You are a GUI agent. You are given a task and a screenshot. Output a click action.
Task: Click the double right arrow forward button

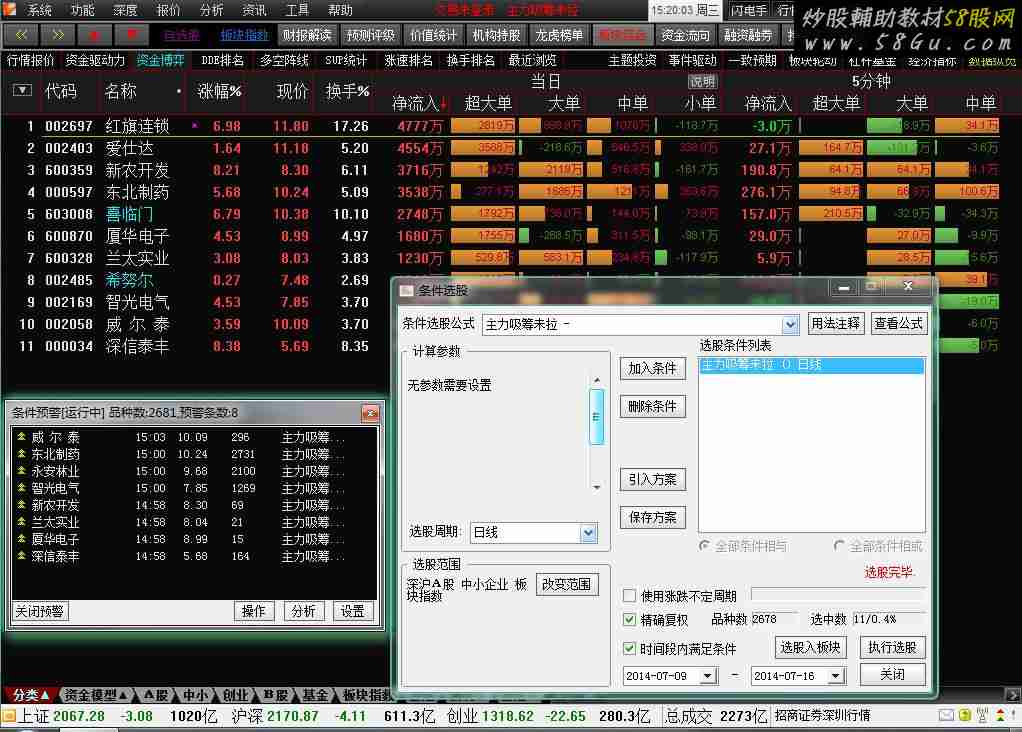59,35
